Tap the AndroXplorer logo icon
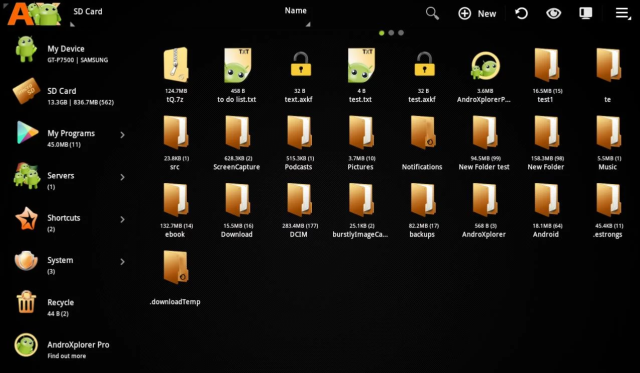640x373 pixels. pos(34,13)
